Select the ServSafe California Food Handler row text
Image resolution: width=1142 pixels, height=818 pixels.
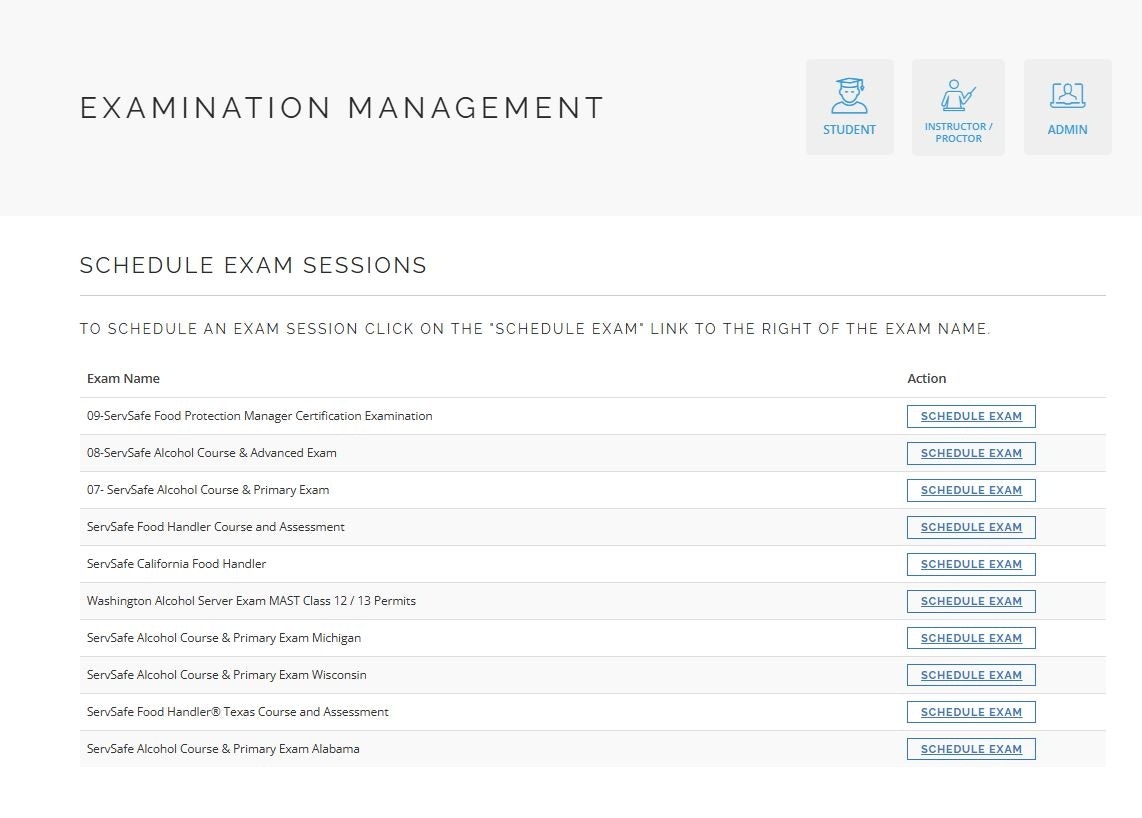(176, 564)
